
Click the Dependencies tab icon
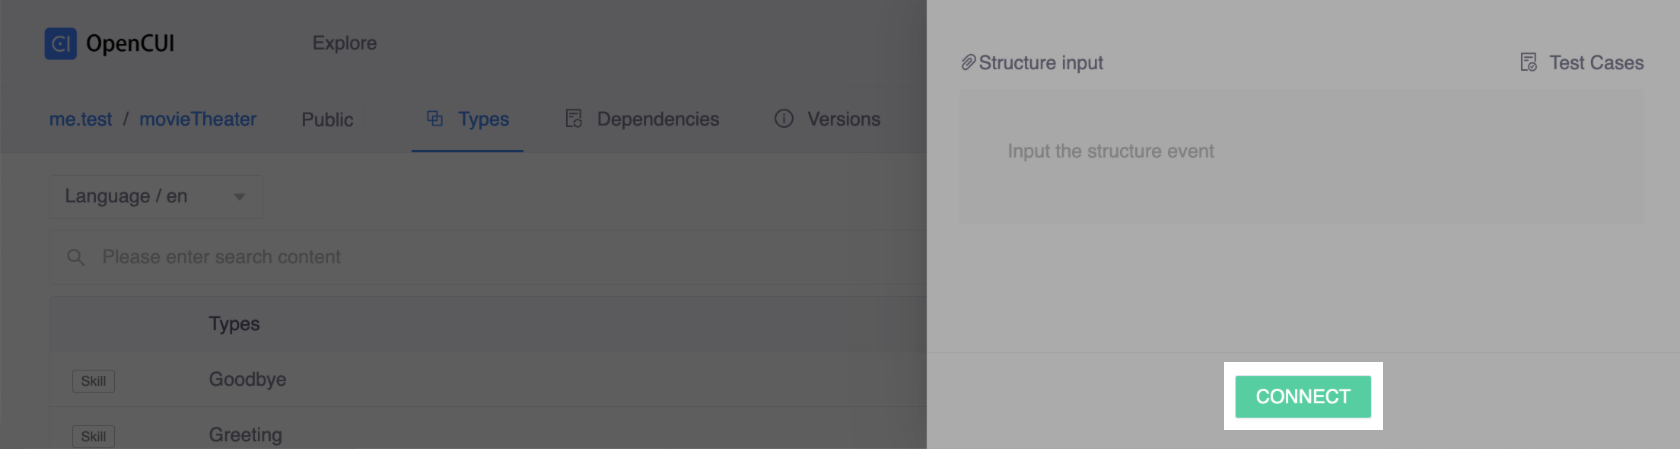coord(573,119)
